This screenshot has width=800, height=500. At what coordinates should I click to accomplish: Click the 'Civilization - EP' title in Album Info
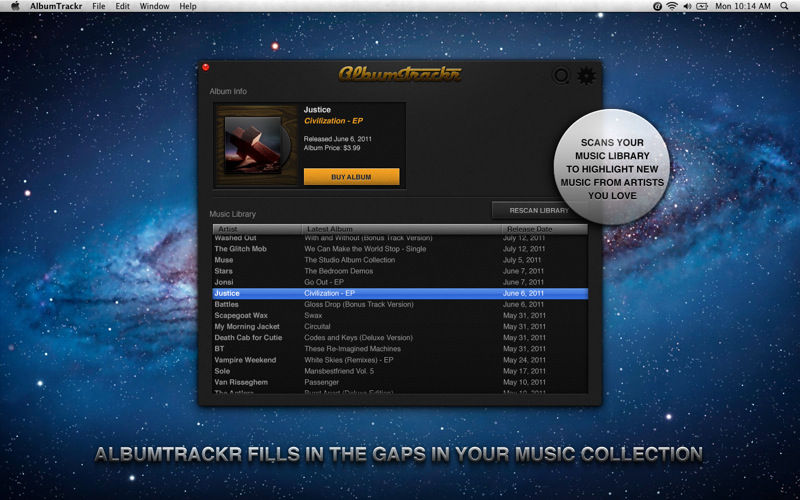pyautogui.click(x=333, y=121)
